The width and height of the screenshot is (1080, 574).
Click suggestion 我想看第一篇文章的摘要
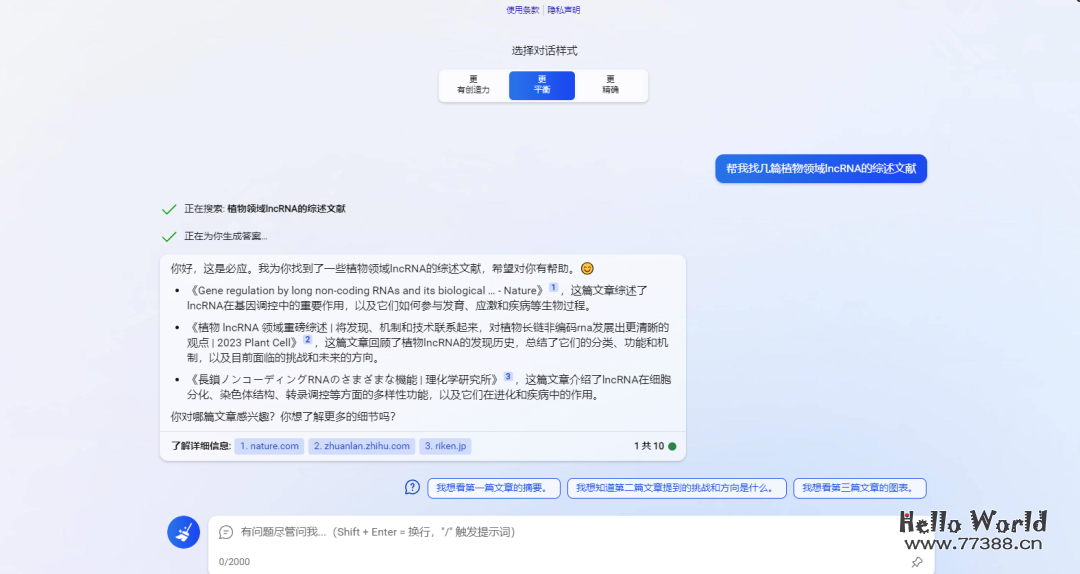(x=494, y=488)
